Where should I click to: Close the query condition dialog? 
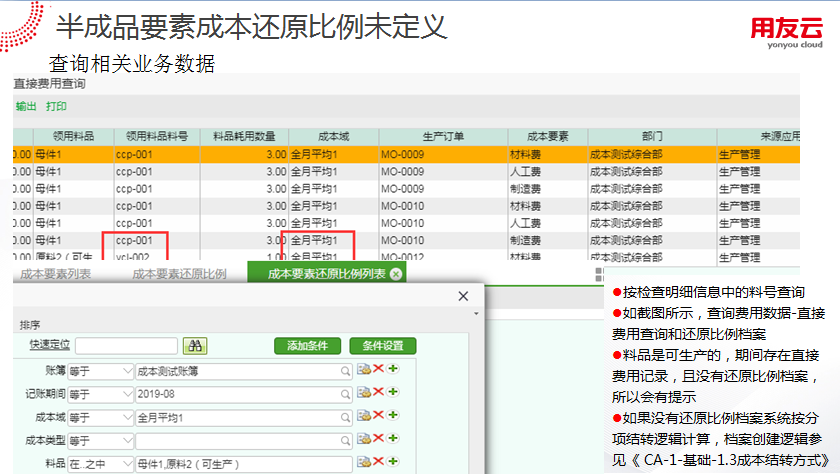tap(462, 297)
